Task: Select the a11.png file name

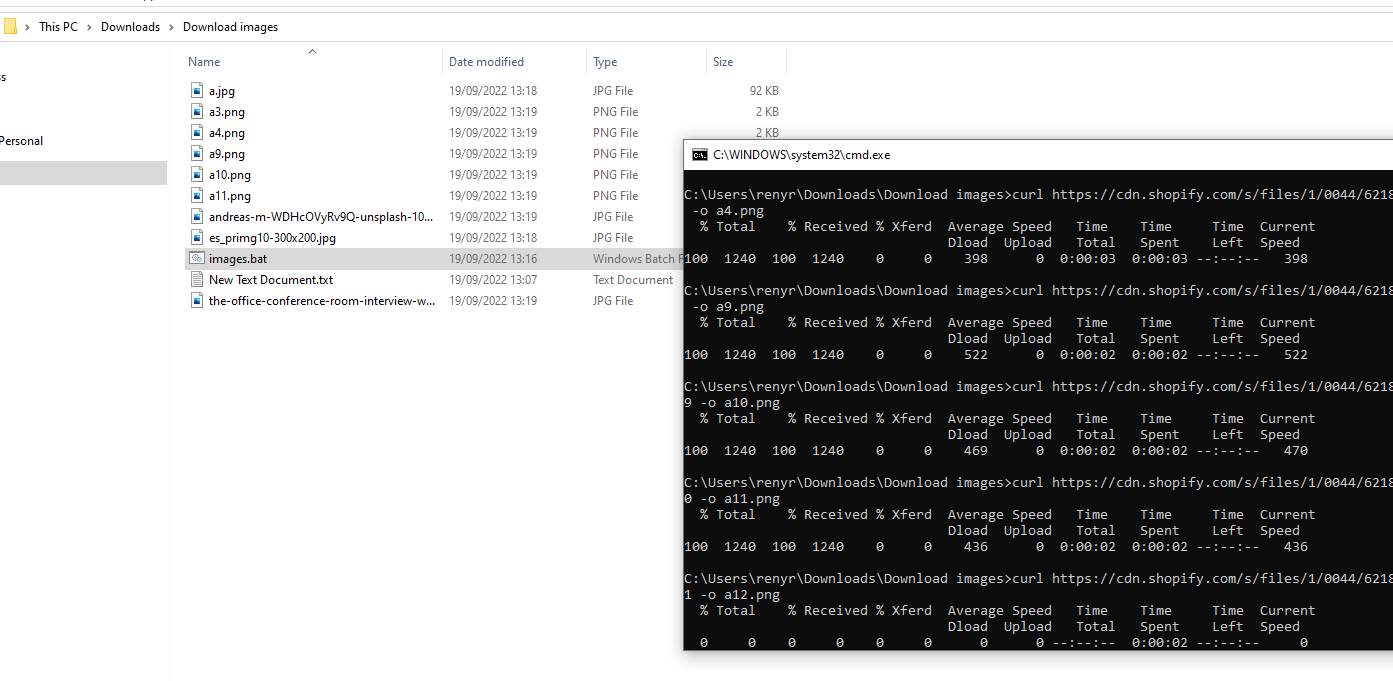Action: [230, 196]
